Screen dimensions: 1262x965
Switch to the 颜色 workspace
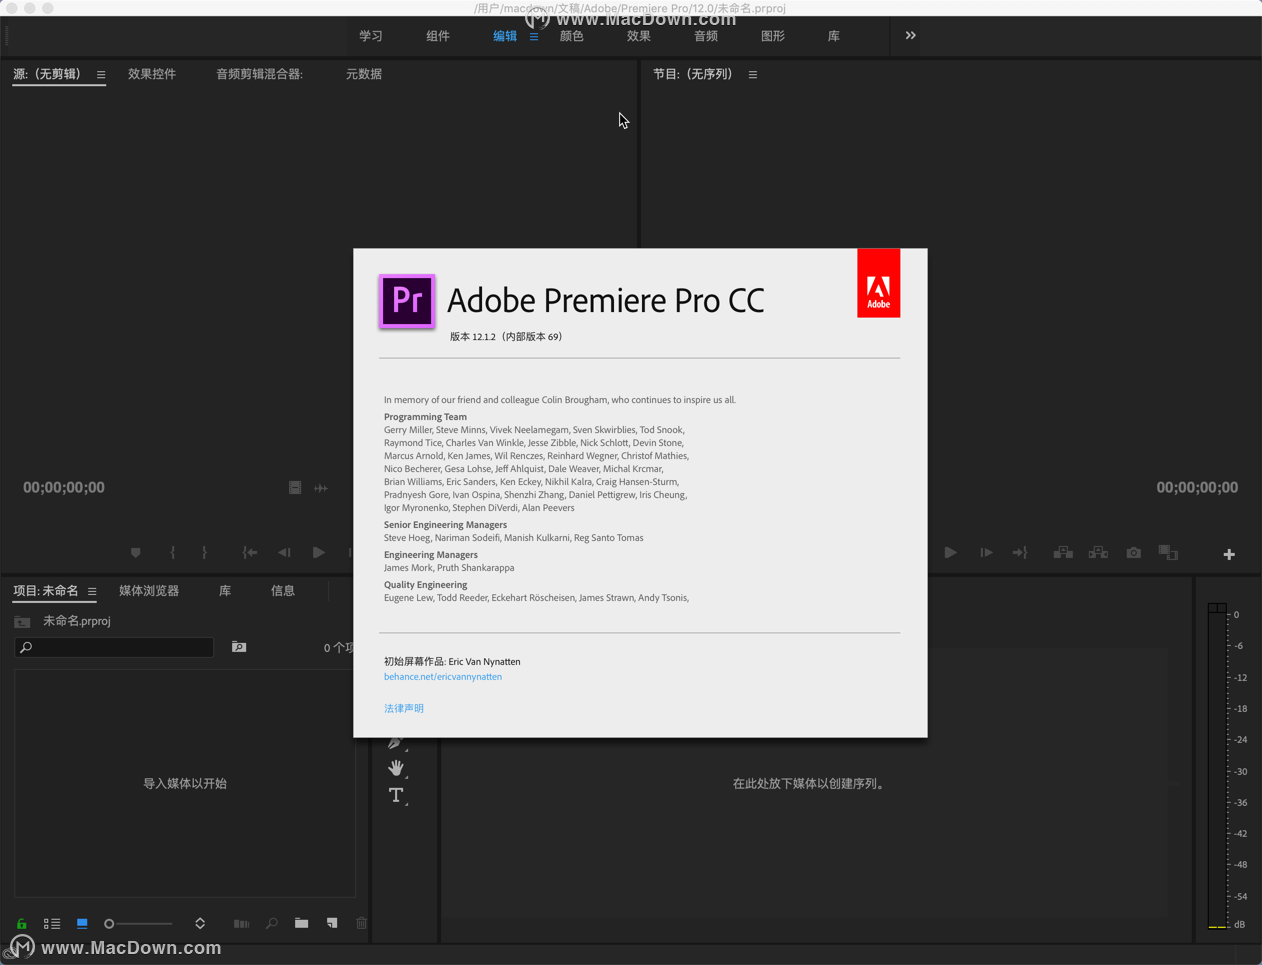pyautogui.click(x=572, y=36)
